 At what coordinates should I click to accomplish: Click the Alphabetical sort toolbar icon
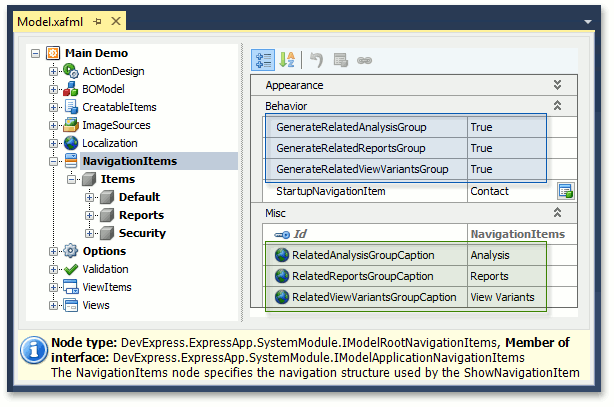click(x=287, y=60)
